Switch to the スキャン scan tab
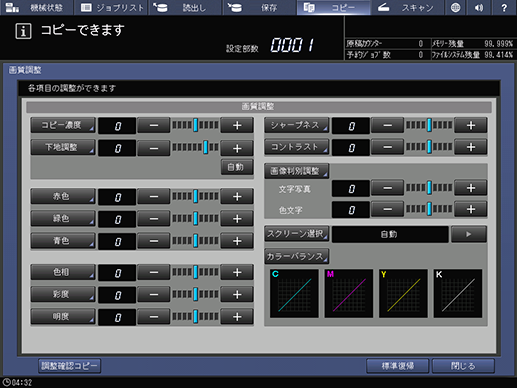This screenshot has height=388, width=517. coord(408,7)
